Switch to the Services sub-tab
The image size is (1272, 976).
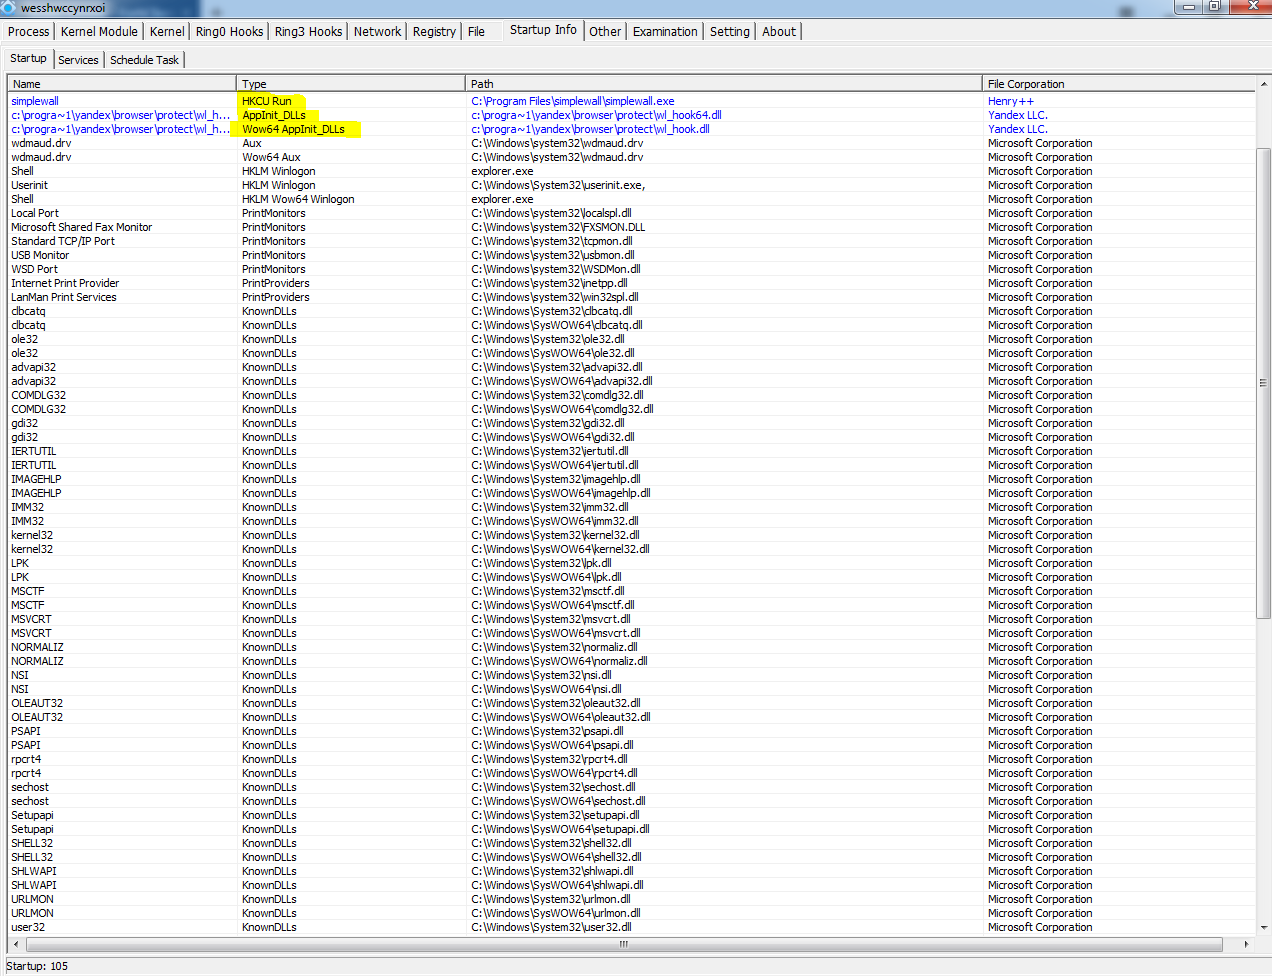coord(78,60)
